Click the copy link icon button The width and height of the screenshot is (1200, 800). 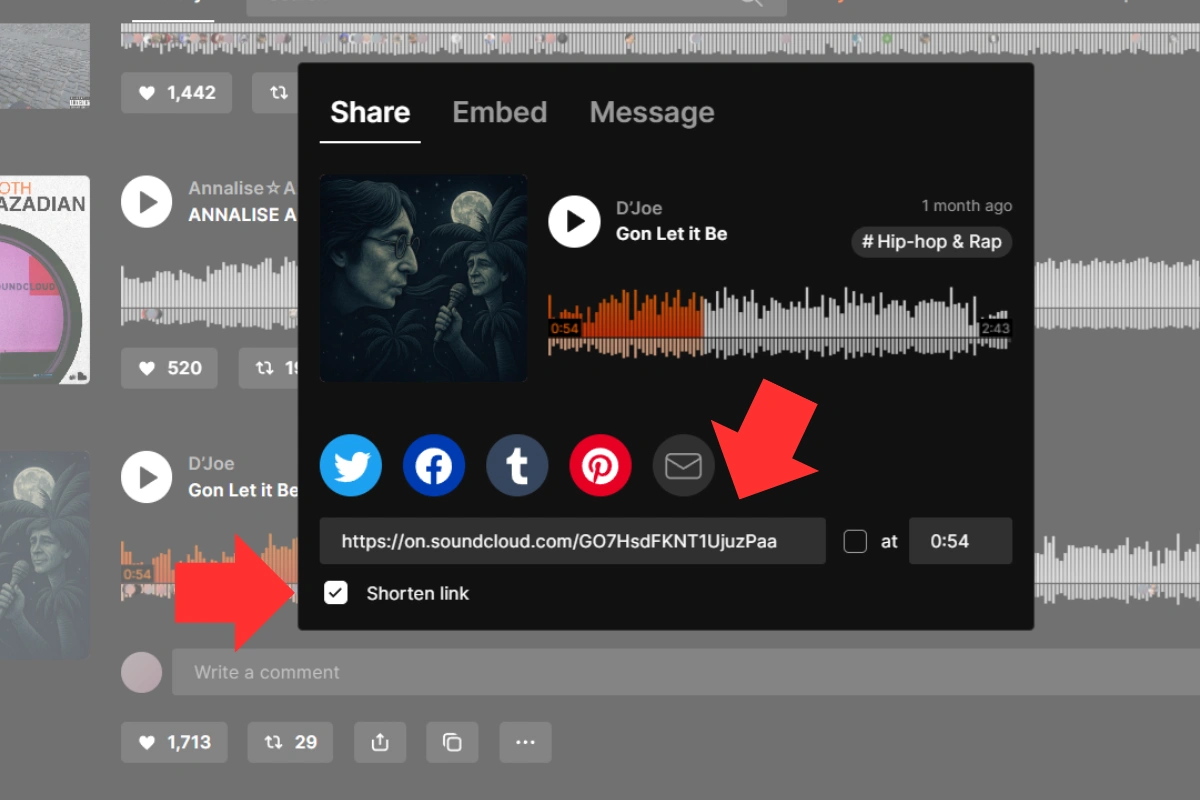coord(453,742)
